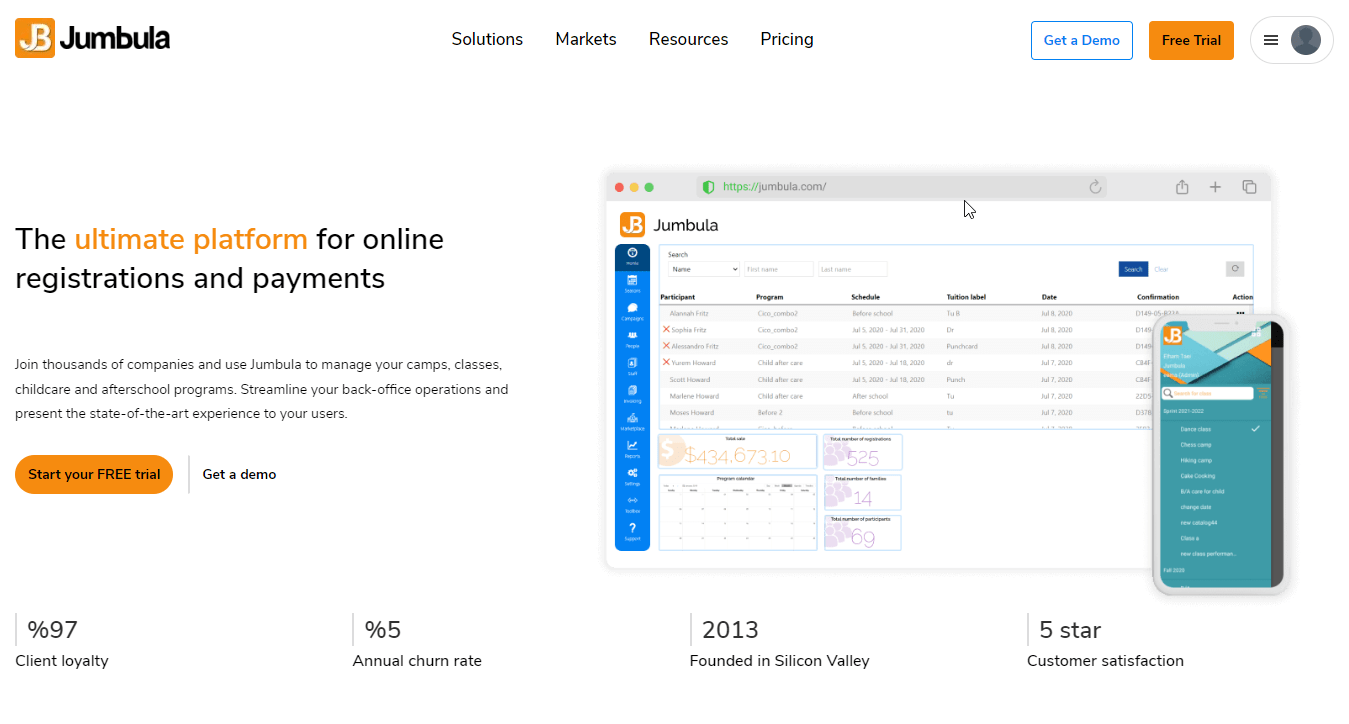Open the Seasons section in the sidebar
The width and height of the screenshot is (1349, 724).
(x=632, y=282)
